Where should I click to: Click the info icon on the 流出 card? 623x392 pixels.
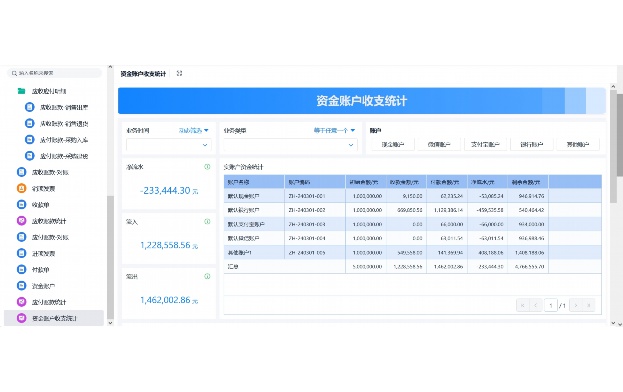click(207, 276)
